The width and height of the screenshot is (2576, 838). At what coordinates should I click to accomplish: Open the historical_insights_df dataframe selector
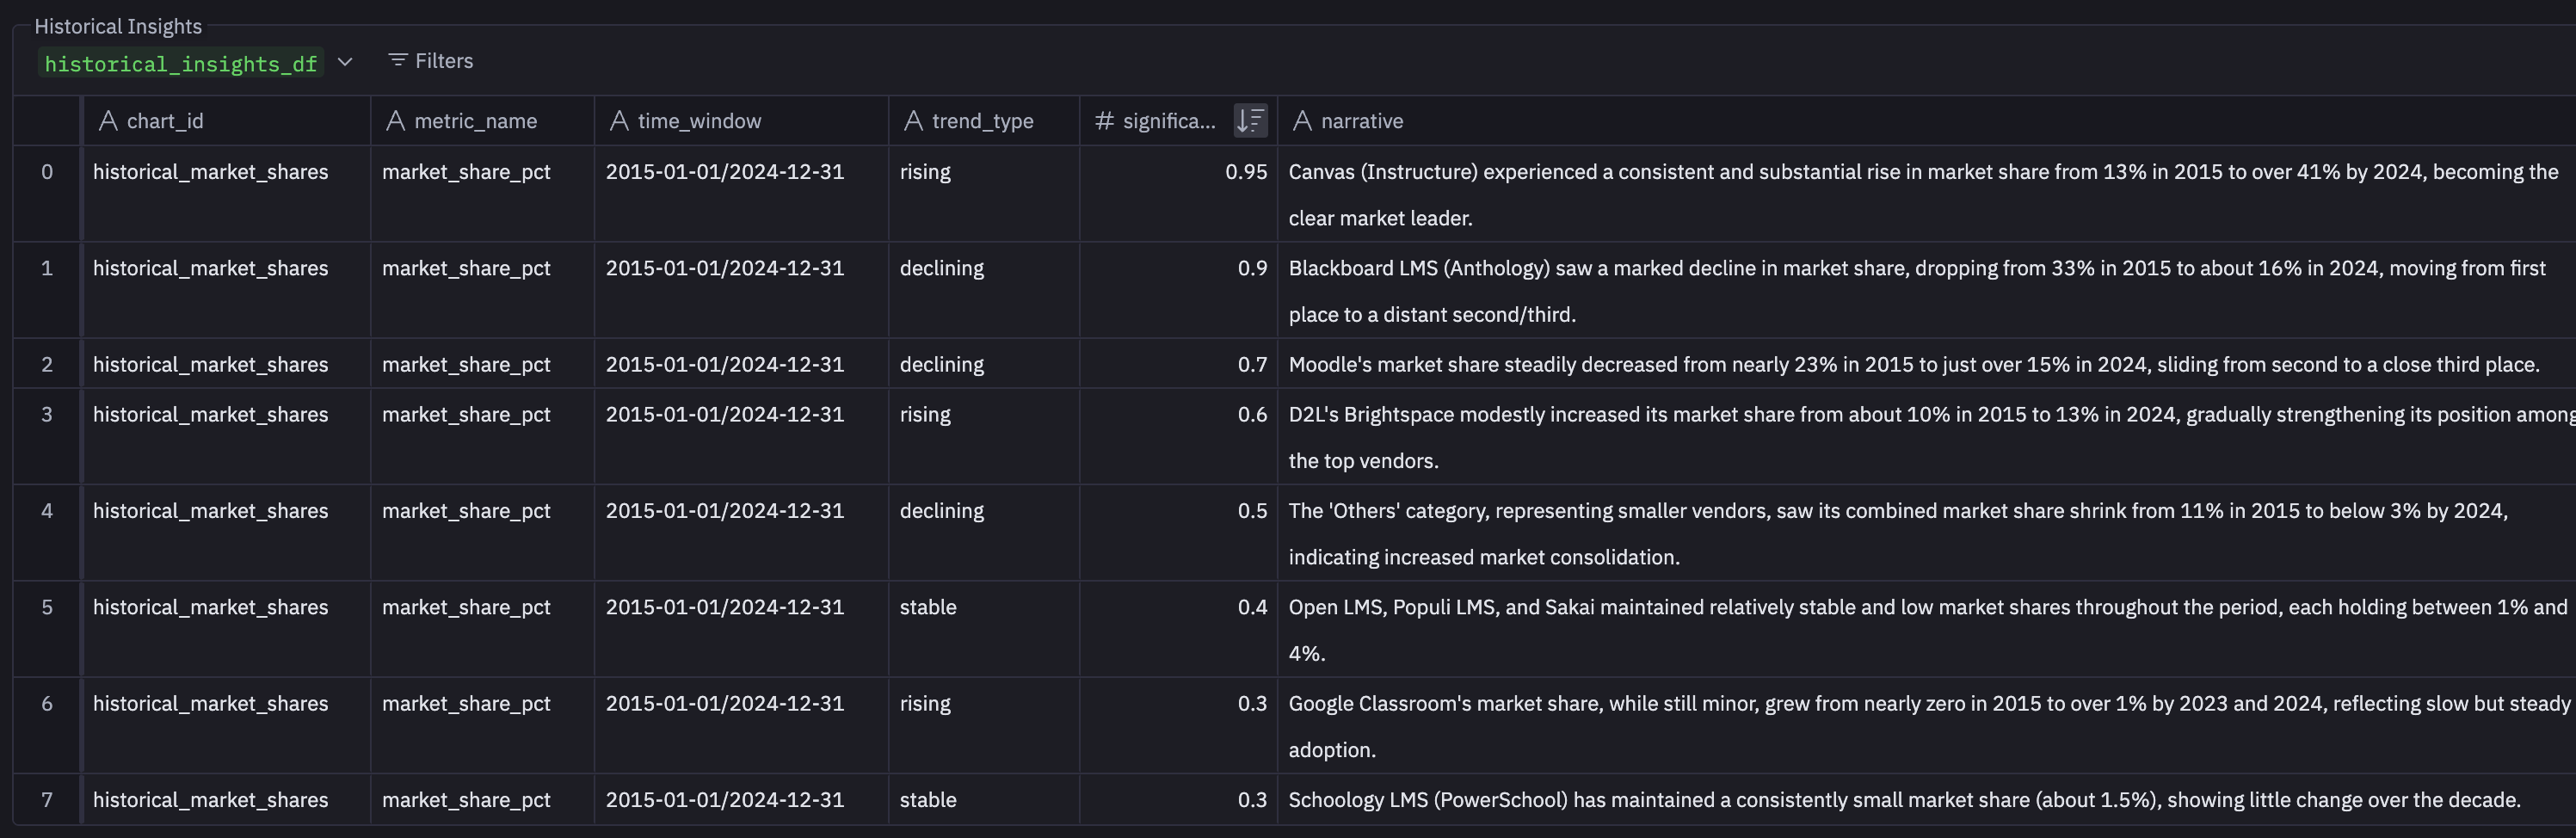point(181,64)
